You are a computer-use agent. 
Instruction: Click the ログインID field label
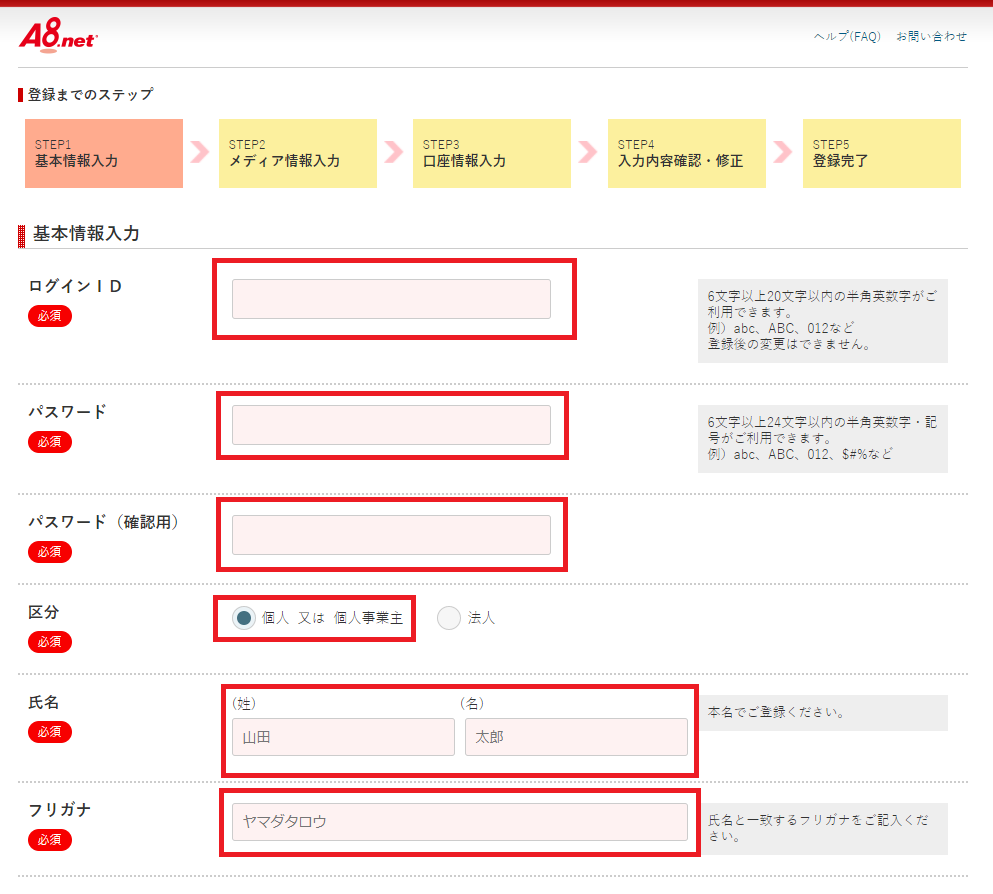(75, 286)
